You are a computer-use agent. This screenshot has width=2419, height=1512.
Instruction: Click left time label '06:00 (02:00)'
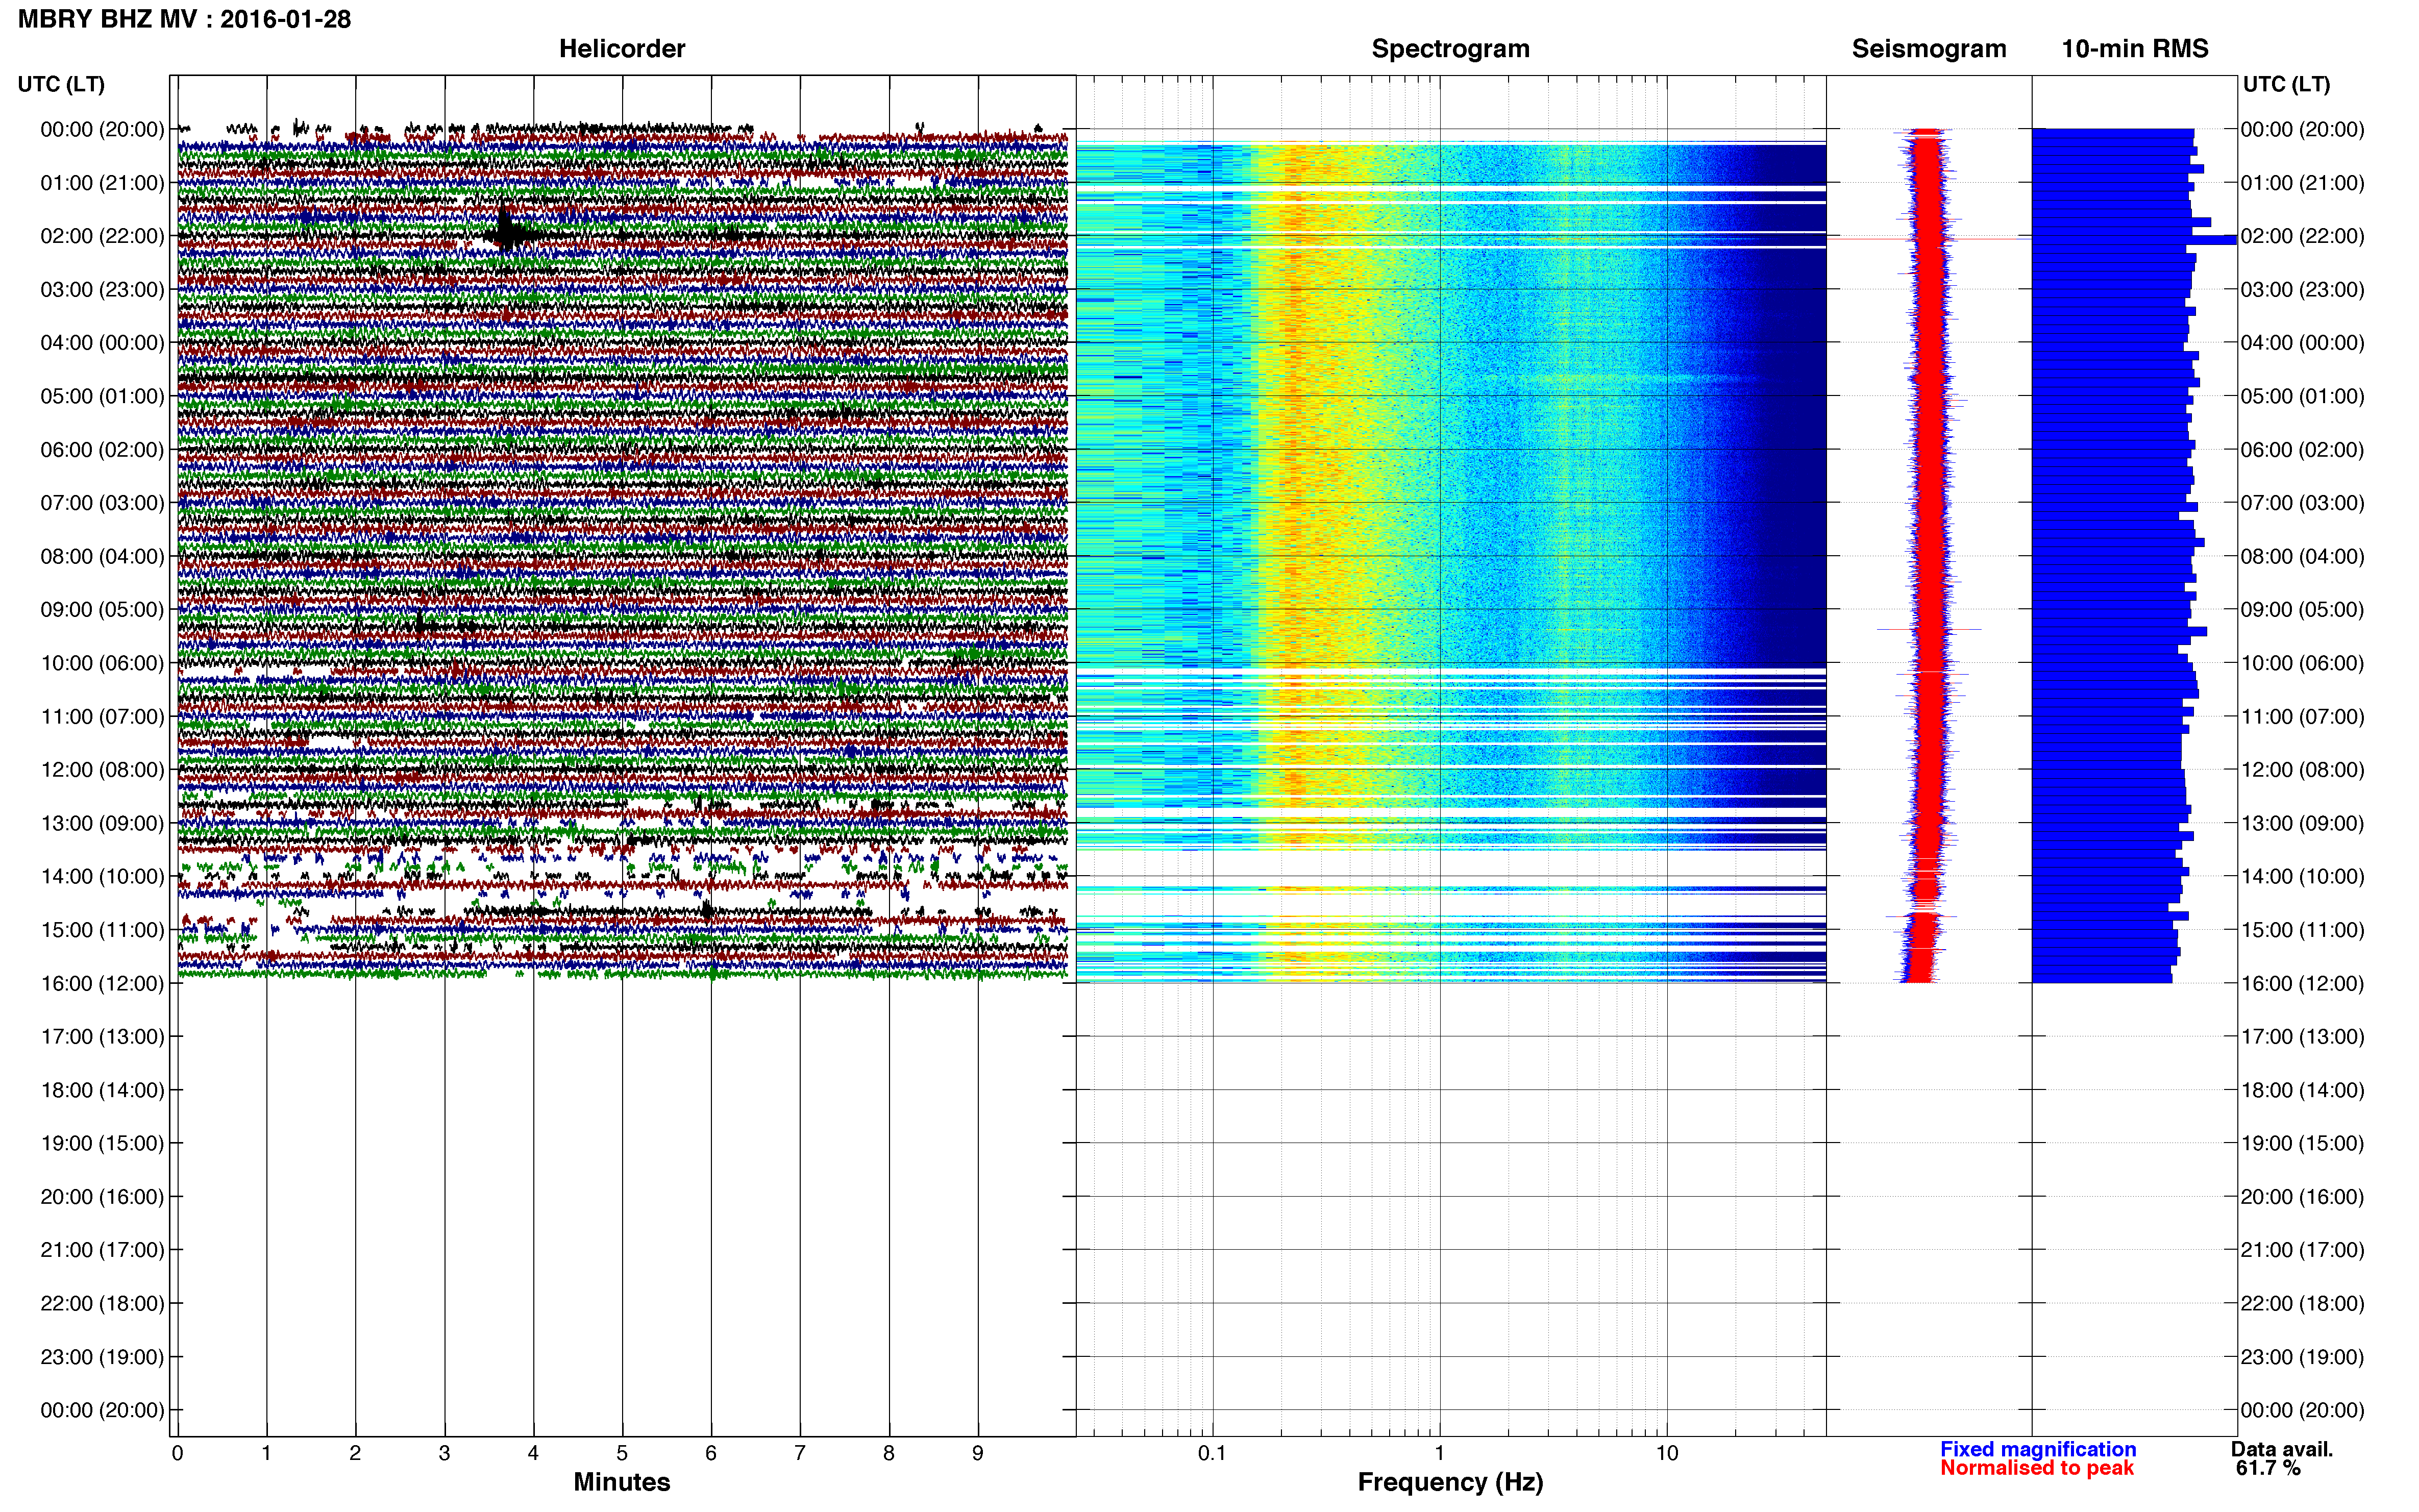pyautogui.click(x=102, y=450)
